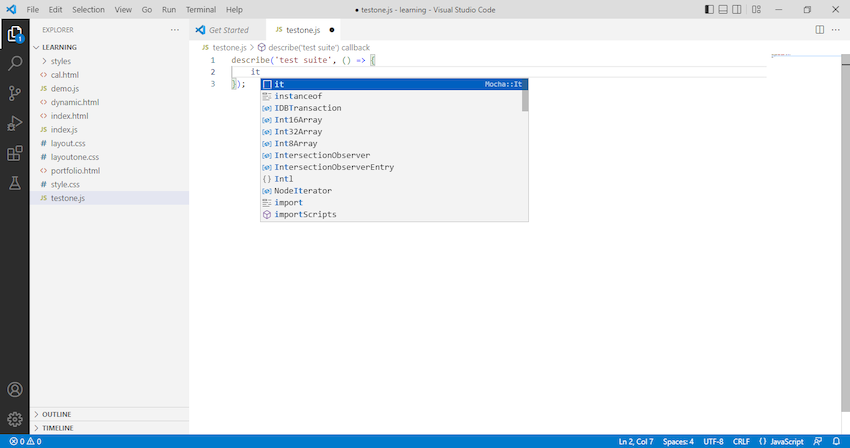The image size is (850, 448).
Task: Open style.css in explorer
Action: point(110,184)
